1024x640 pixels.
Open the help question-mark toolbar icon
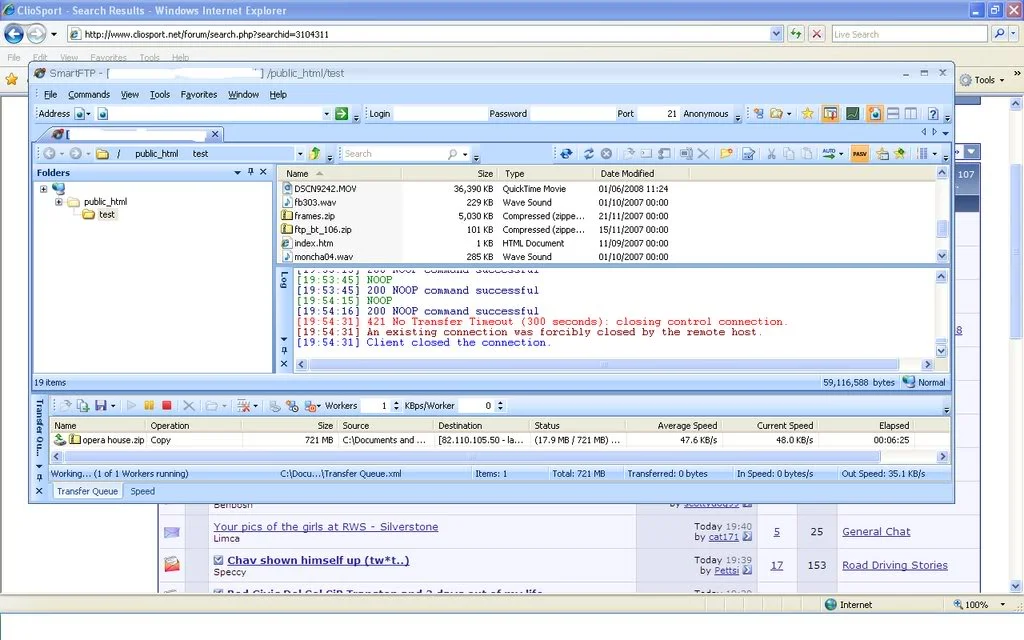coord(933,114)
